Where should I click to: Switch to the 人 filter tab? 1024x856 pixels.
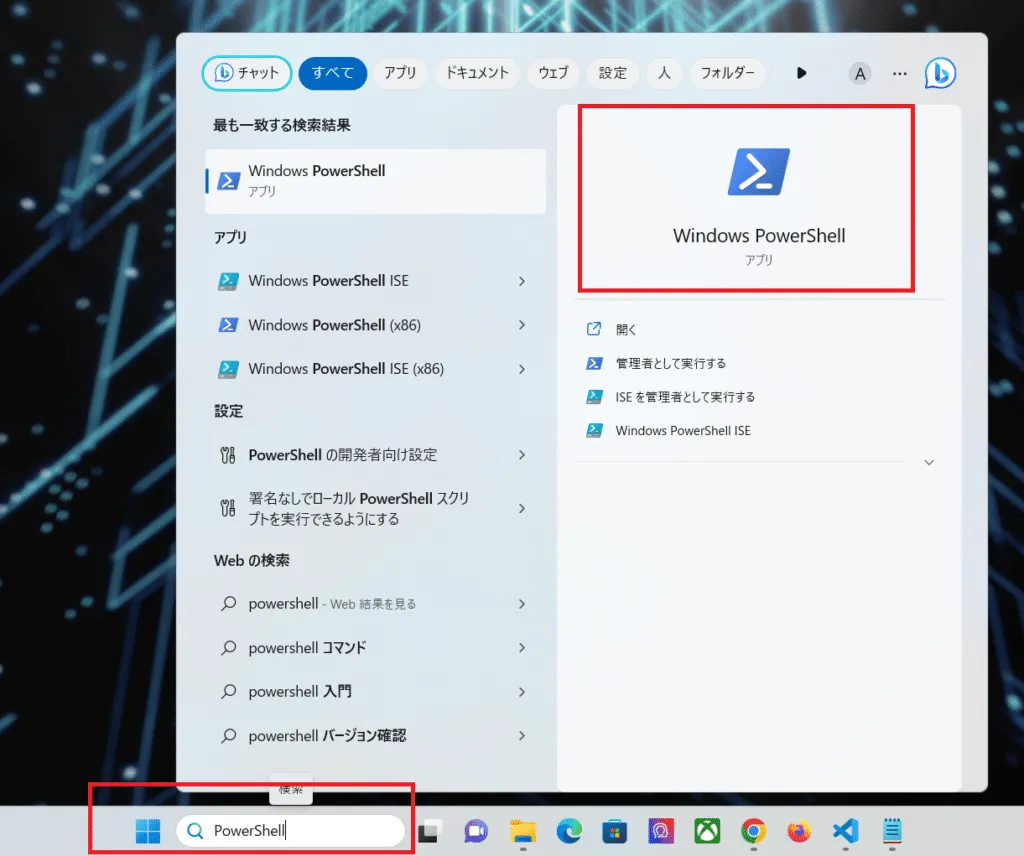(664, 72)
